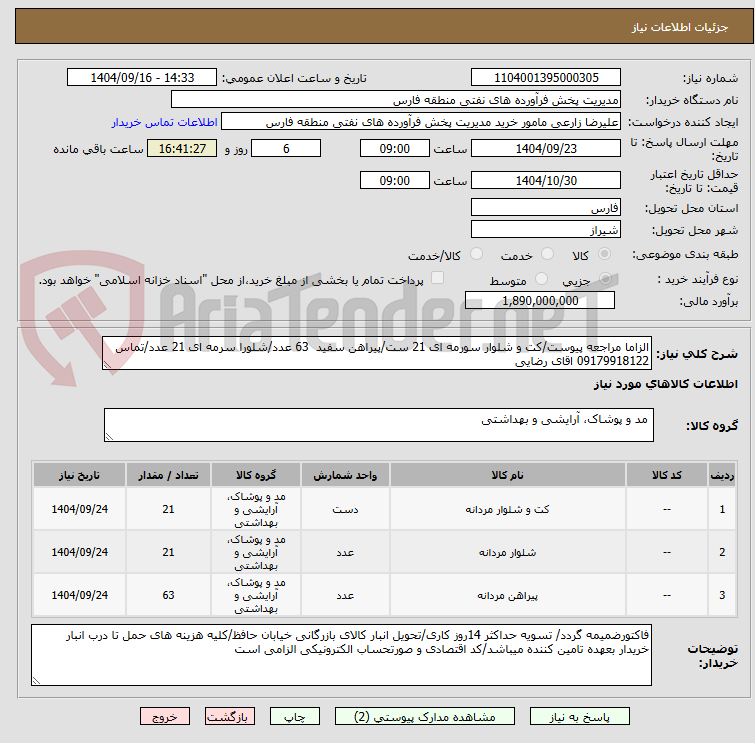Image resolution: width=755 pixels, height=743 pixels.
Task: Click the buyer notes text area
Action: 341,655
